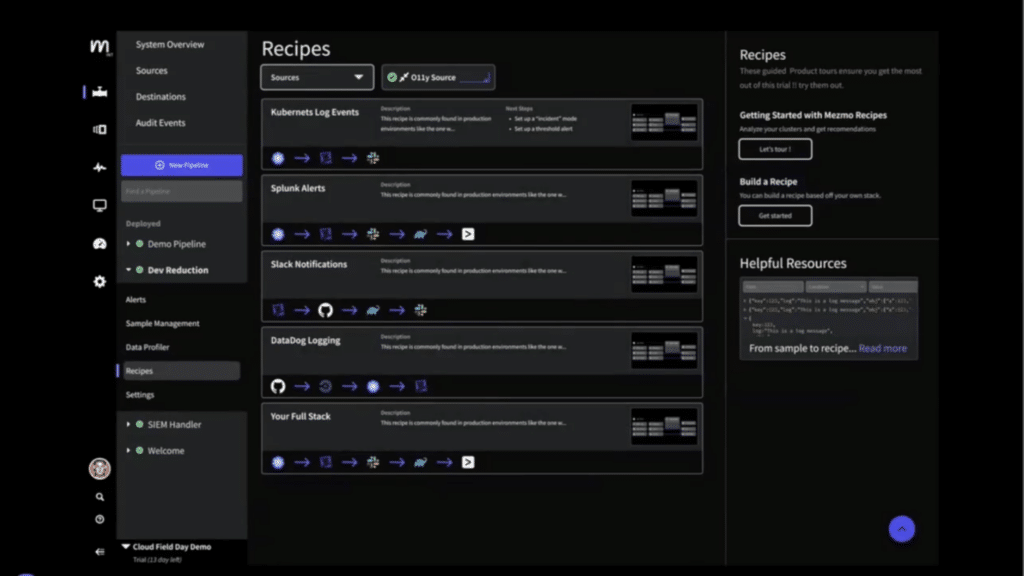Expand the Demo Pipeline tree item
Viewport: 1024px width, 576px height.
(x=128, y=244)
